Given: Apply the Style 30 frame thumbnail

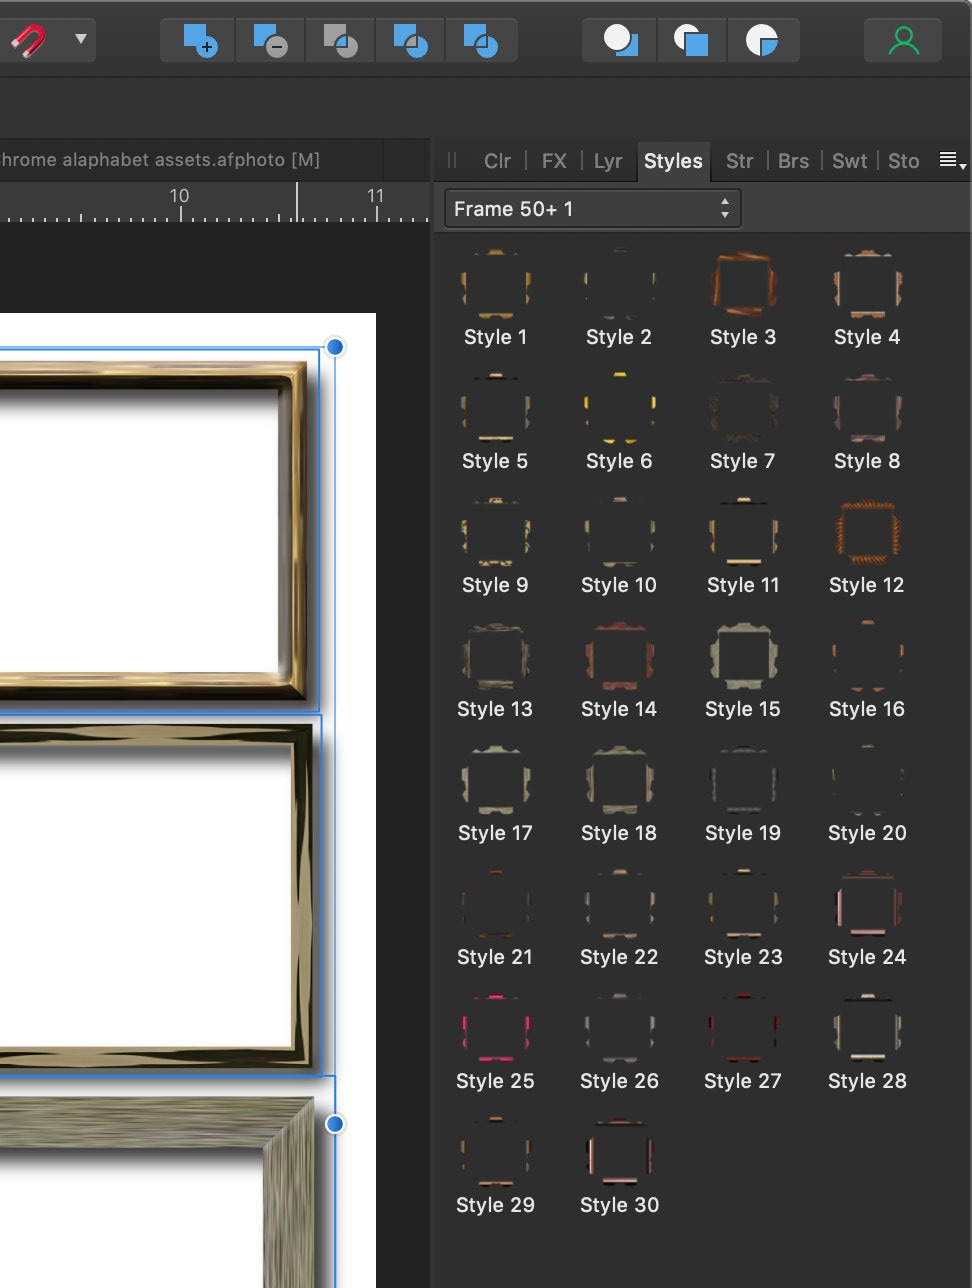Looking at the screenshot, I should pos(619,1152).
